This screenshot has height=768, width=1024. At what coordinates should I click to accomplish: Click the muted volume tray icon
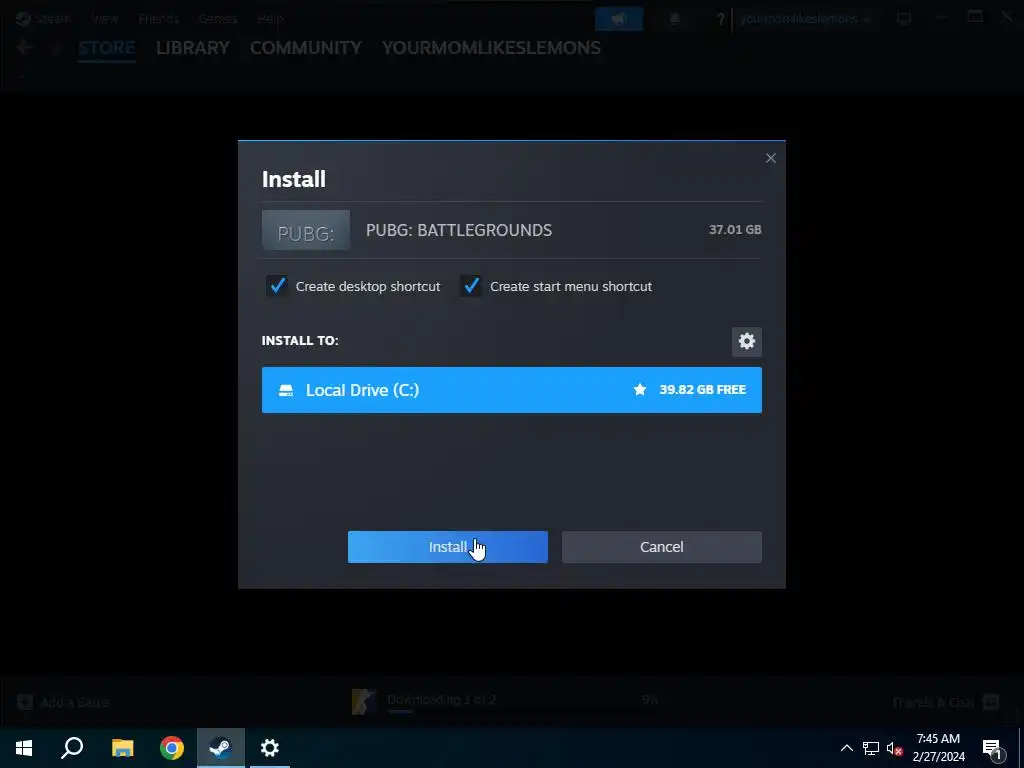tap(894, 748)
